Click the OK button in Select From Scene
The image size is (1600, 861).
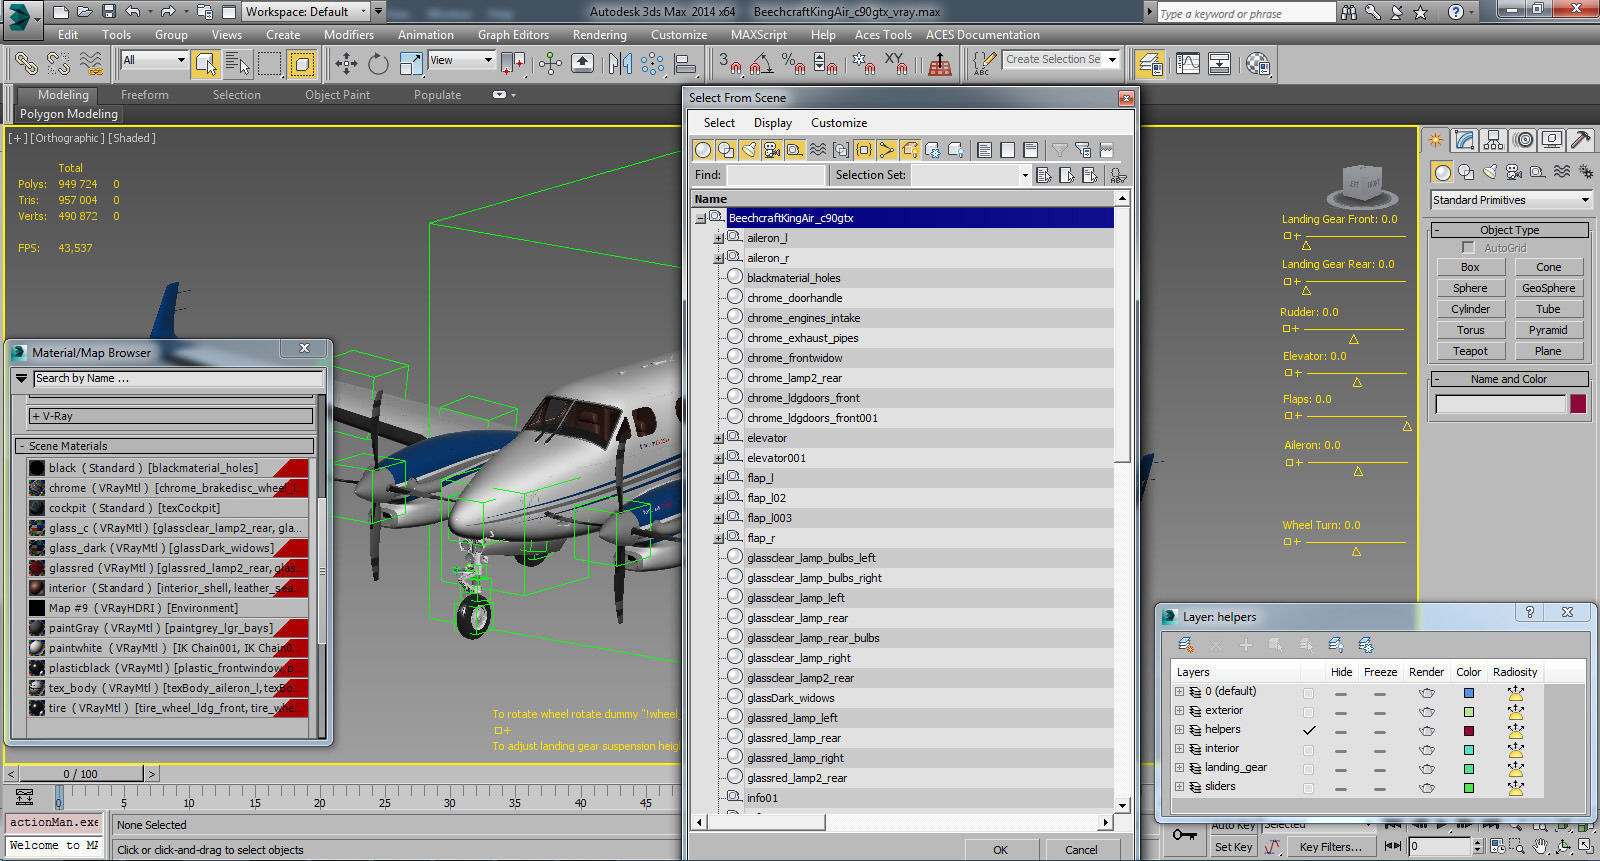click(x=1001, y=850)
